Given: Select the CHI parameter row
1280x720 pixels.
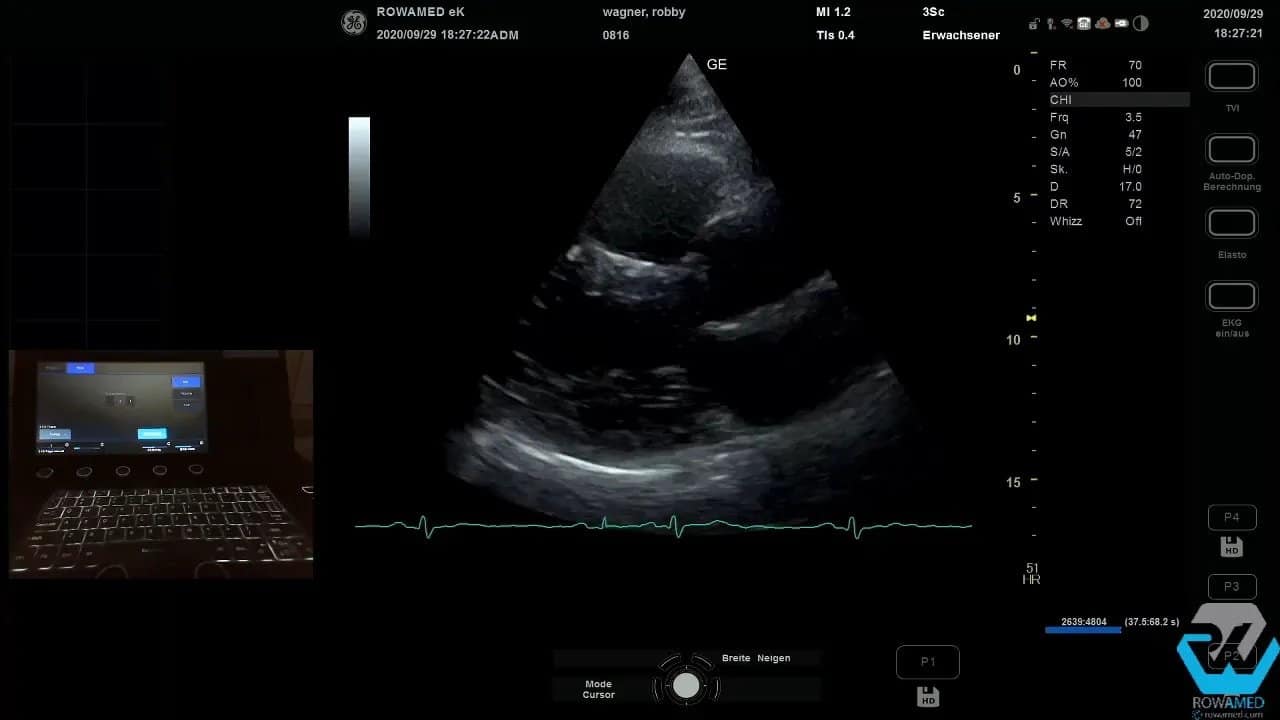Looking at the screenshot, I should 1118,100.
